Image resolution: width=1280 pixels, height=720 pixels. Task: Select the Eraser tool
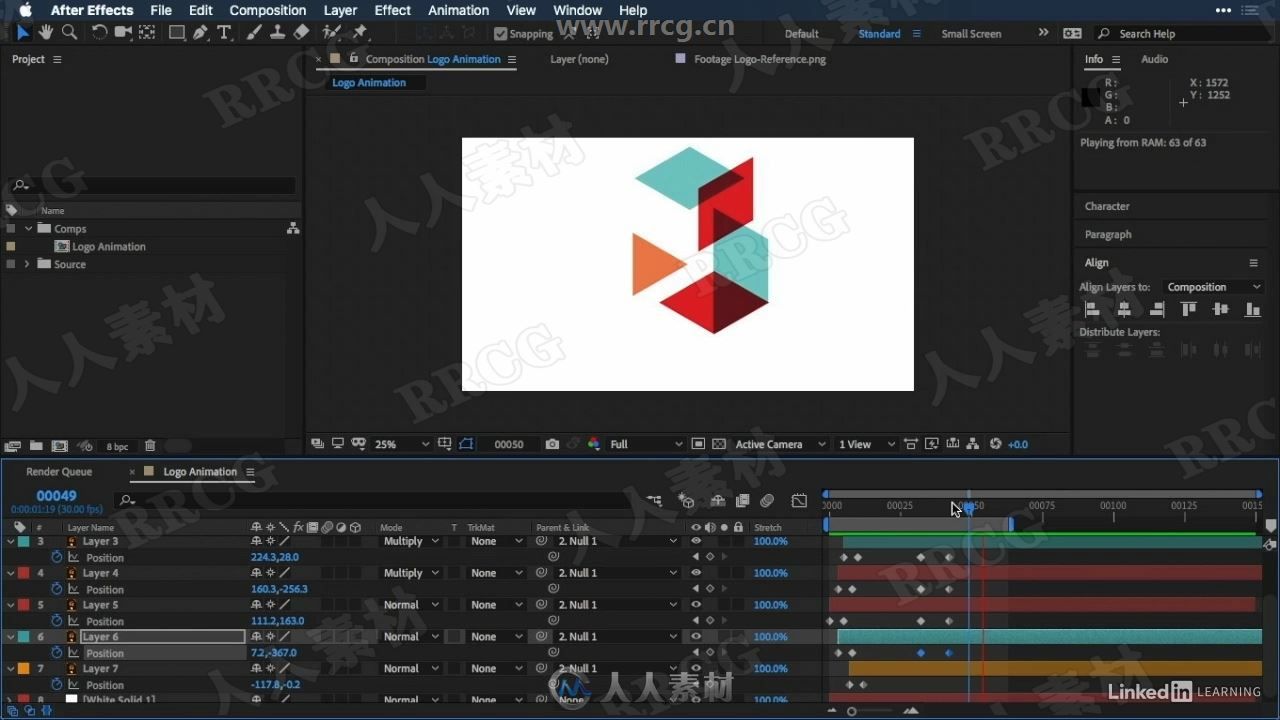(301, 33)
